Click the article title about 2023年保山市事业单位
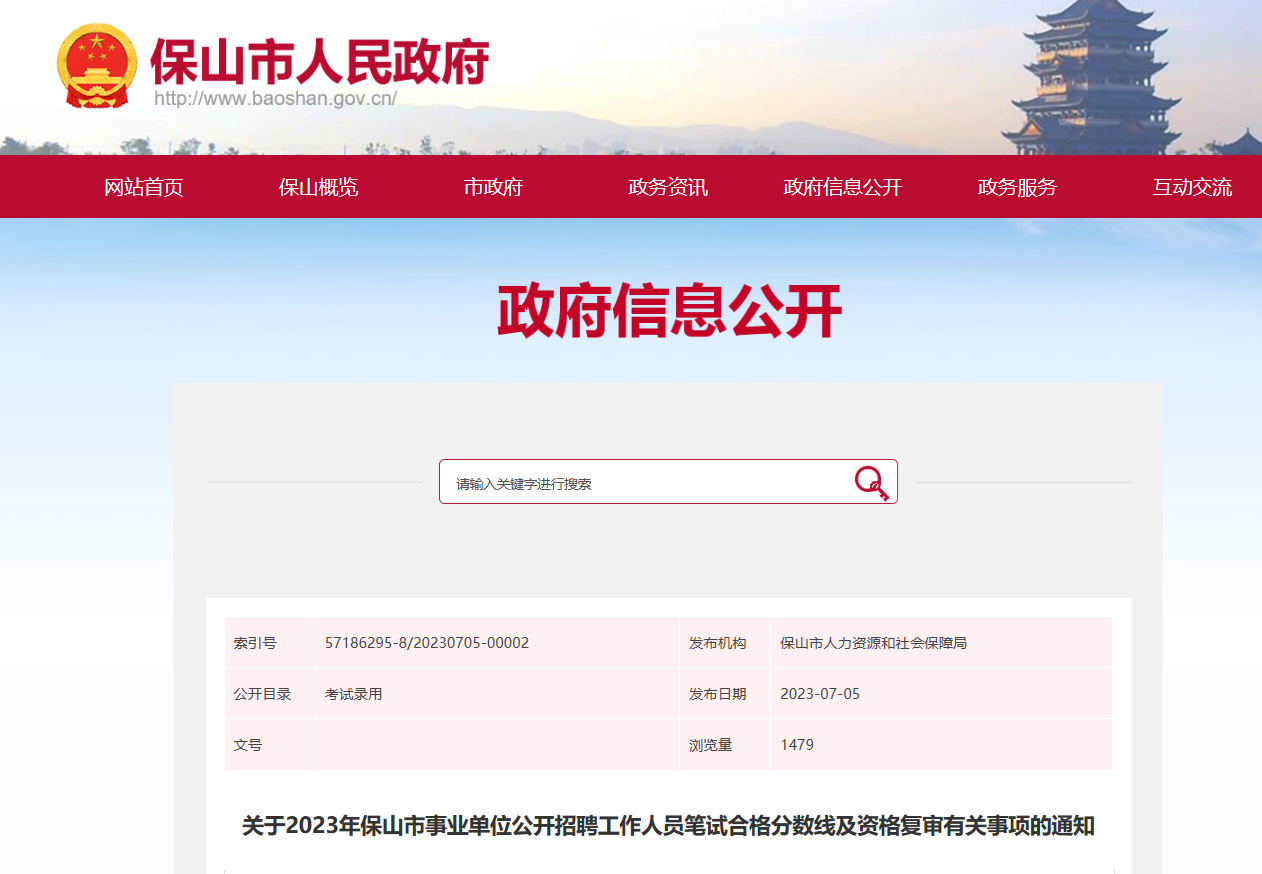The image size is (1262, 874). [668, 826]
